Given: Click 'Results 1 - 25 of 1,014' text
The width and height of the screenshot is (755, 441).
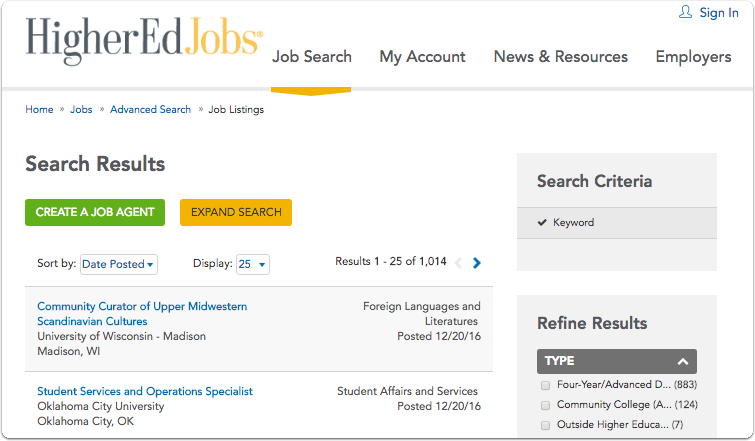Looking at the screenshot, I should point(391,261).
